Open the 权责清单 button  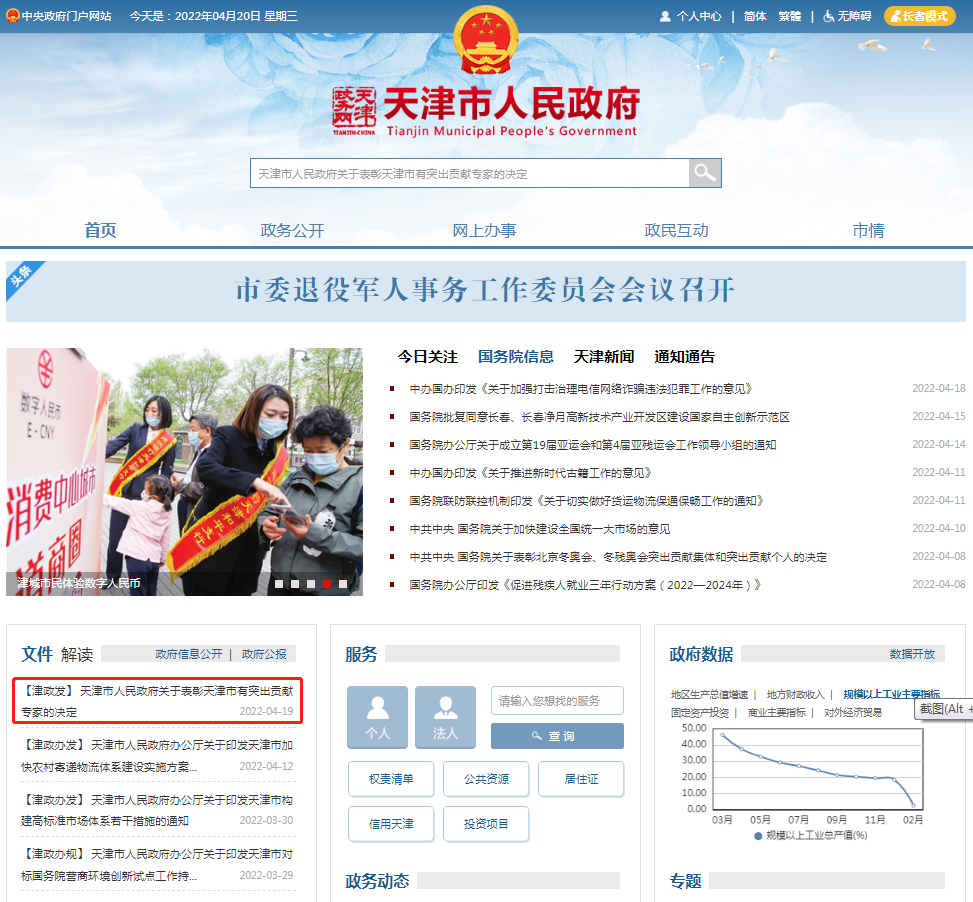(391, 779)
